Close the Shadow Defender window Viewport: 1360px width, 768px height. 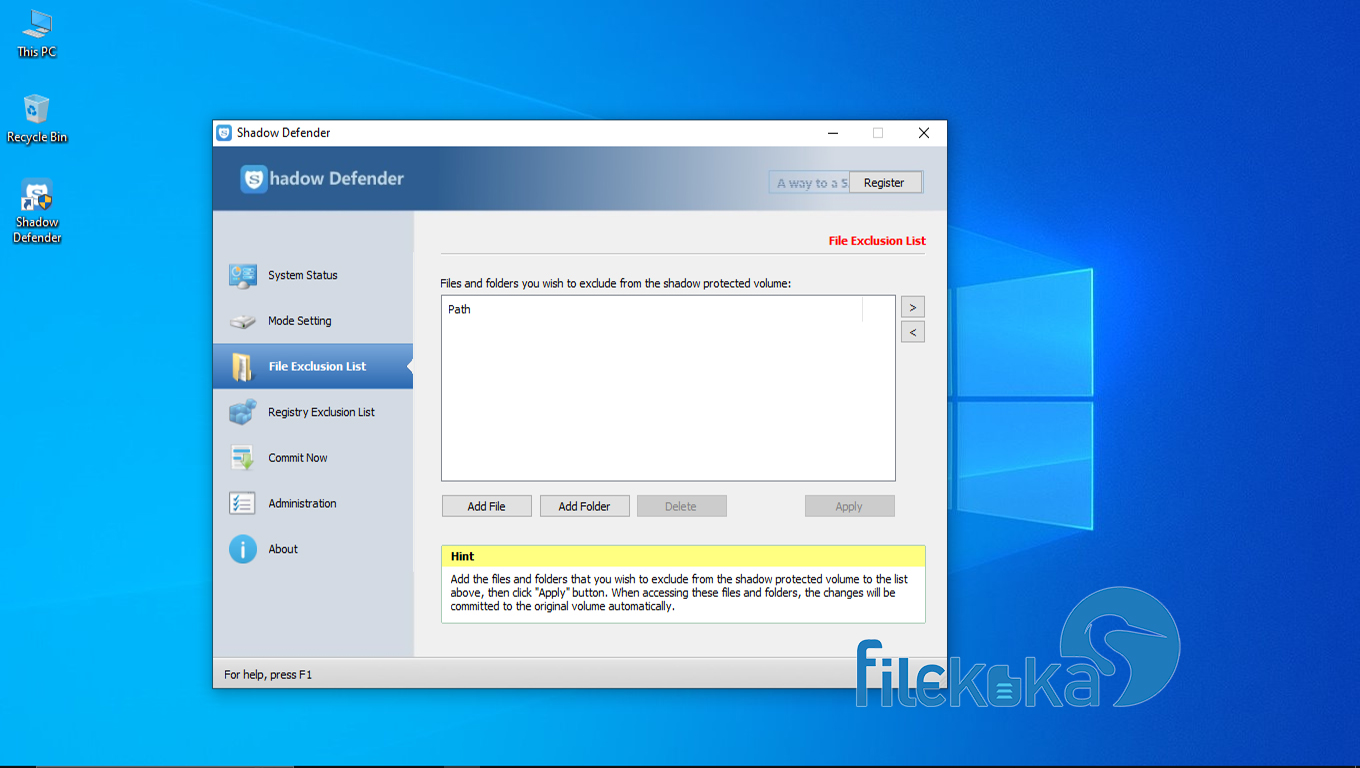point(924,133)
